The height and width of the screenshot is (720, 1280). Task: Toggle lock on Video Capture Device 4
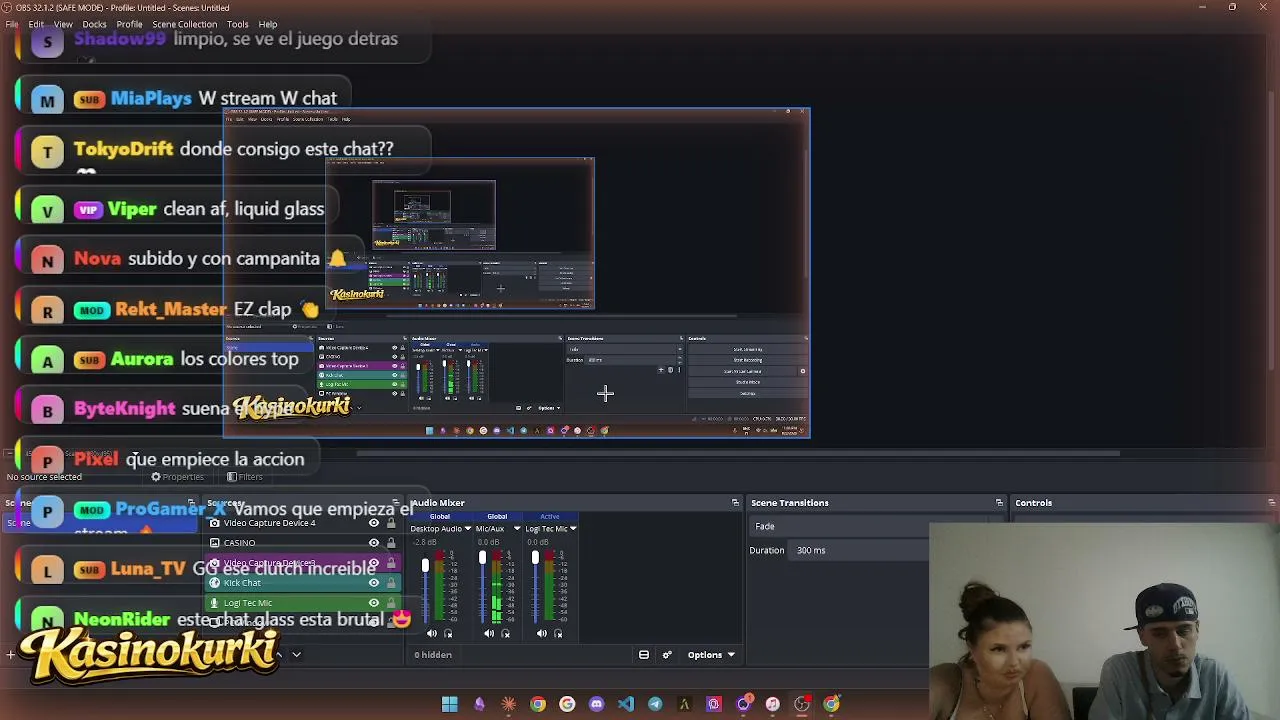[391, 523]
